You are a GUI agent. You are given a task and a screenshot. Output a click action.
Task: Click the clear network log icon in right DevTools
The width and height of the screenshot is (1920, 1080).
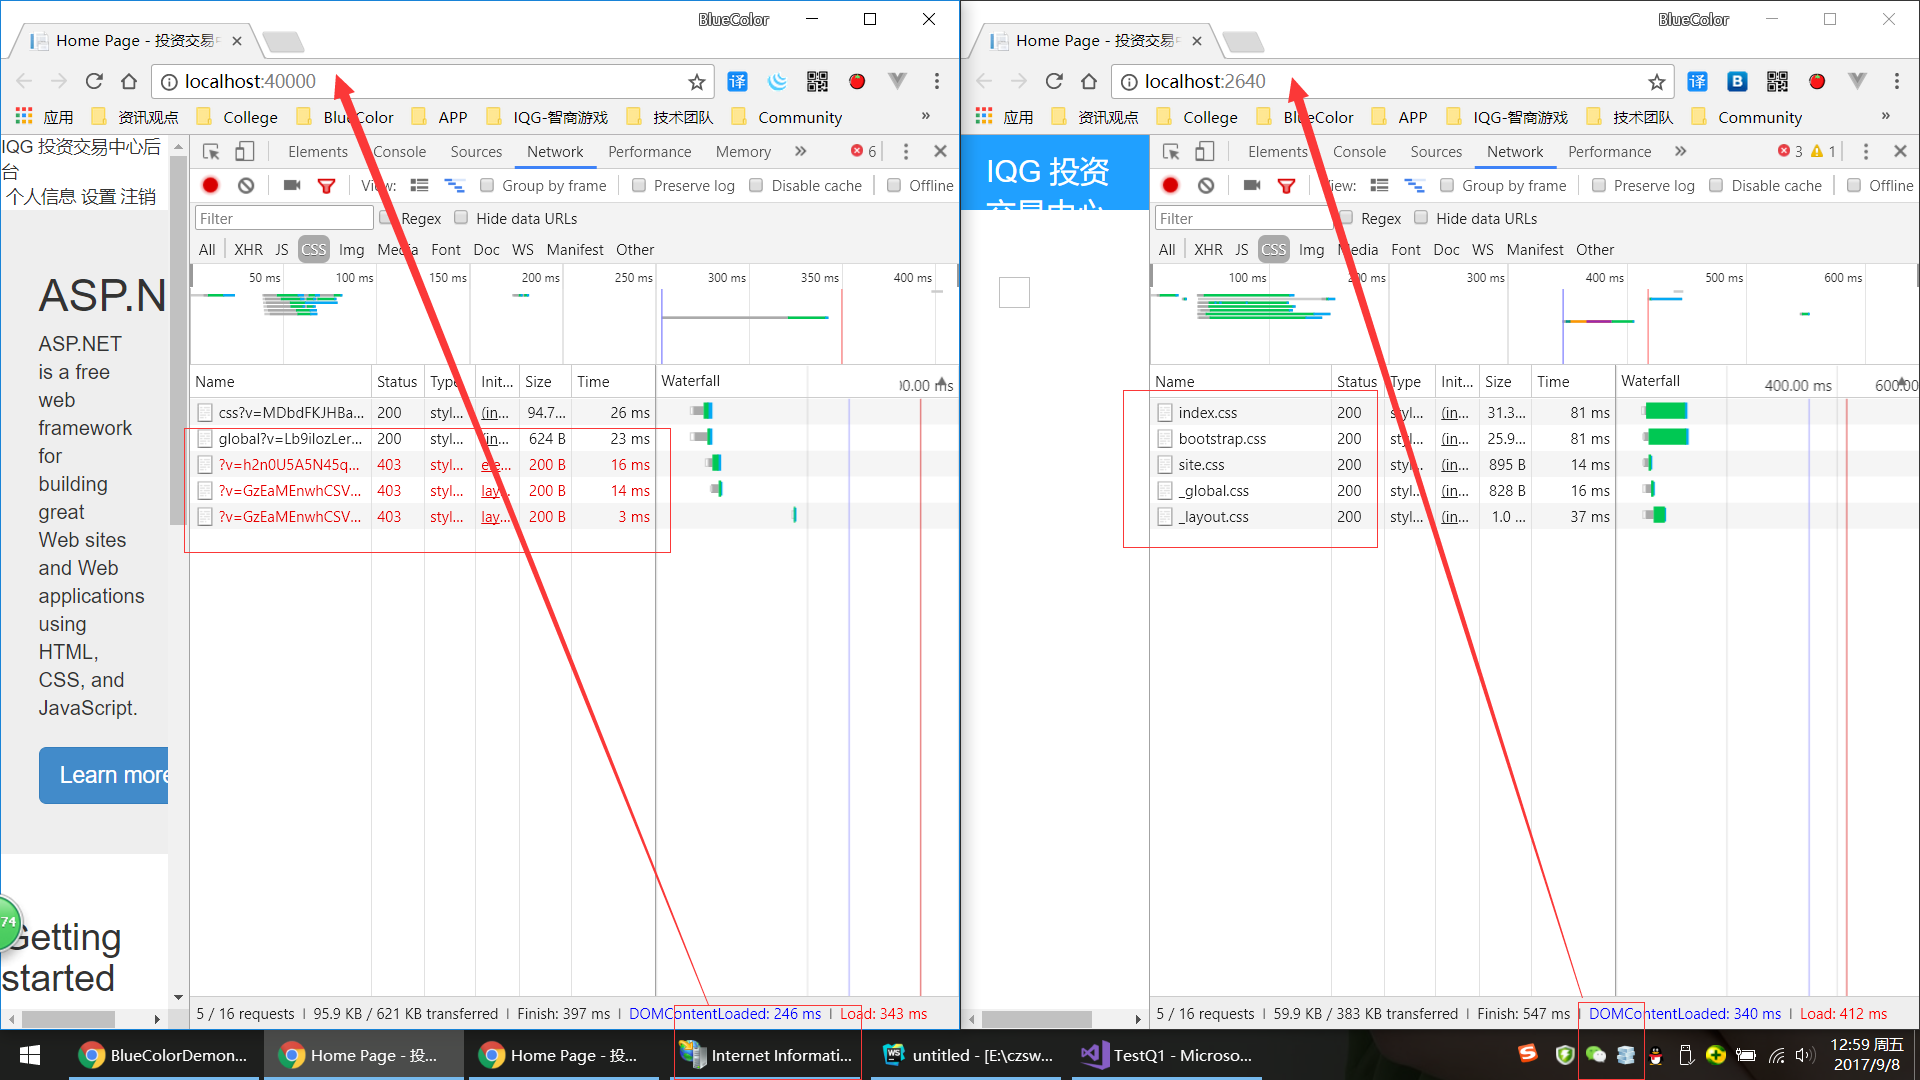point(1206,185)
